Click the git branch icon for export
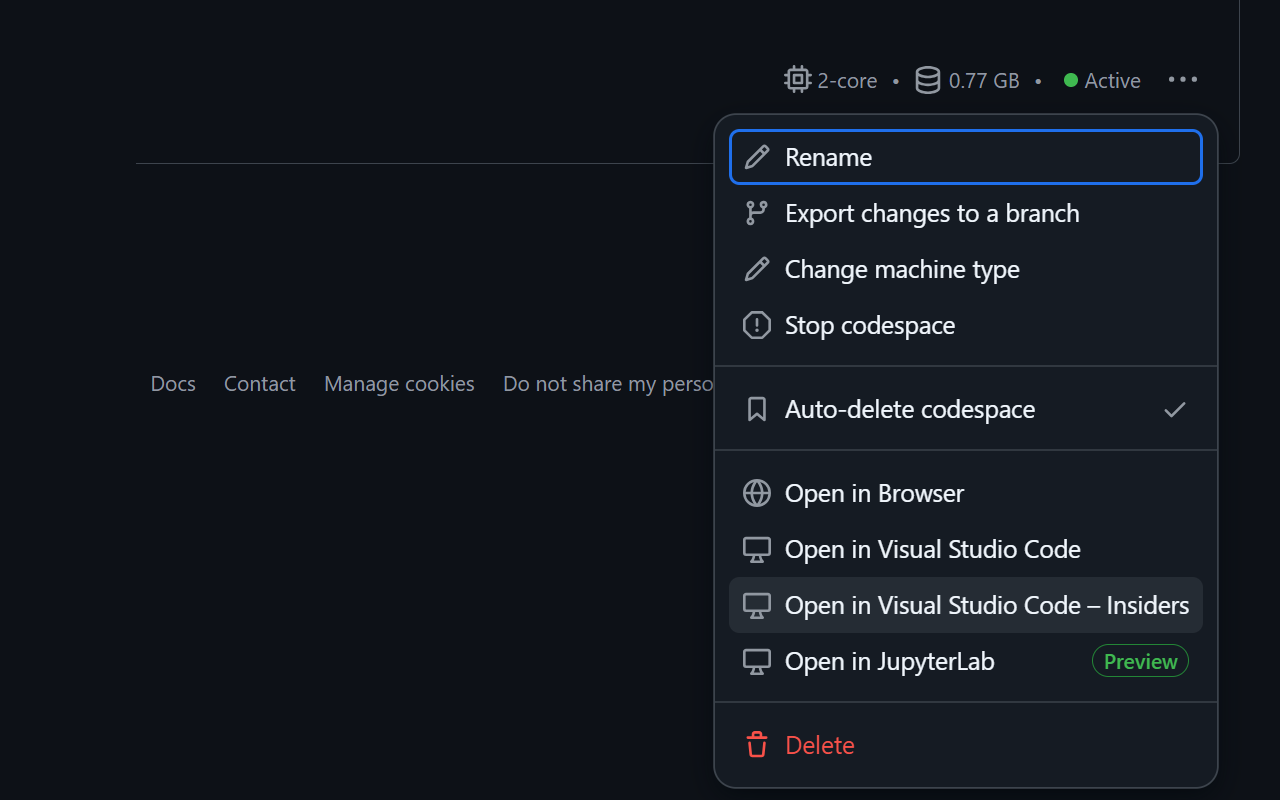Screen dimensions: 1280x800 point(757,213)
